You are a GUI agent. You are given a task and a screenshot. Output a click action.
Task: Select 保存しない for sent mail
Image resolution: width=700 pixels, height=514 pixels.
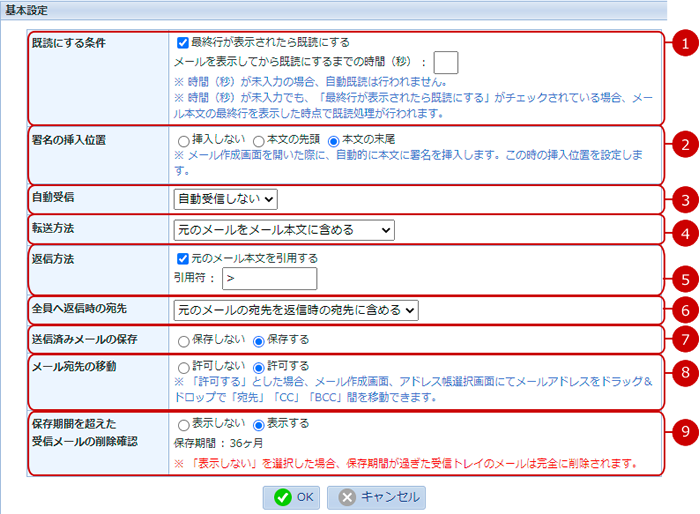point(183,342)
